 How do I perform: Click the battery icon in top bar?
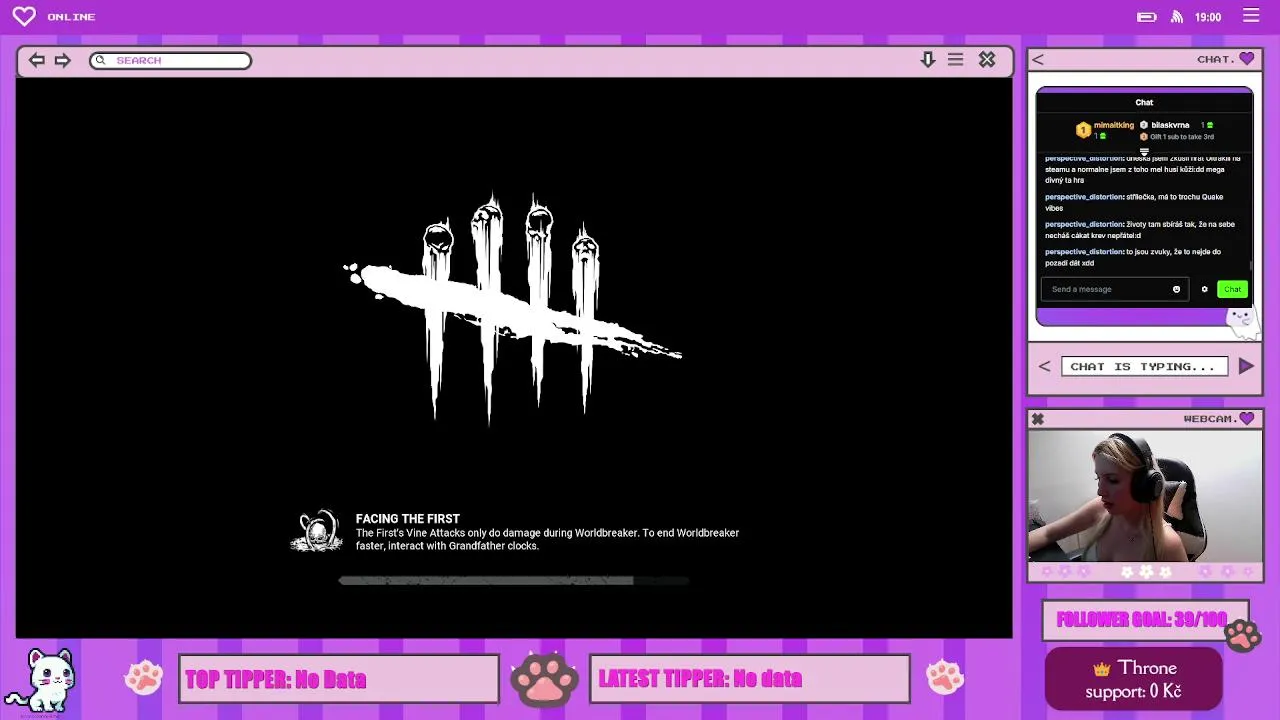coord(1147,17)
